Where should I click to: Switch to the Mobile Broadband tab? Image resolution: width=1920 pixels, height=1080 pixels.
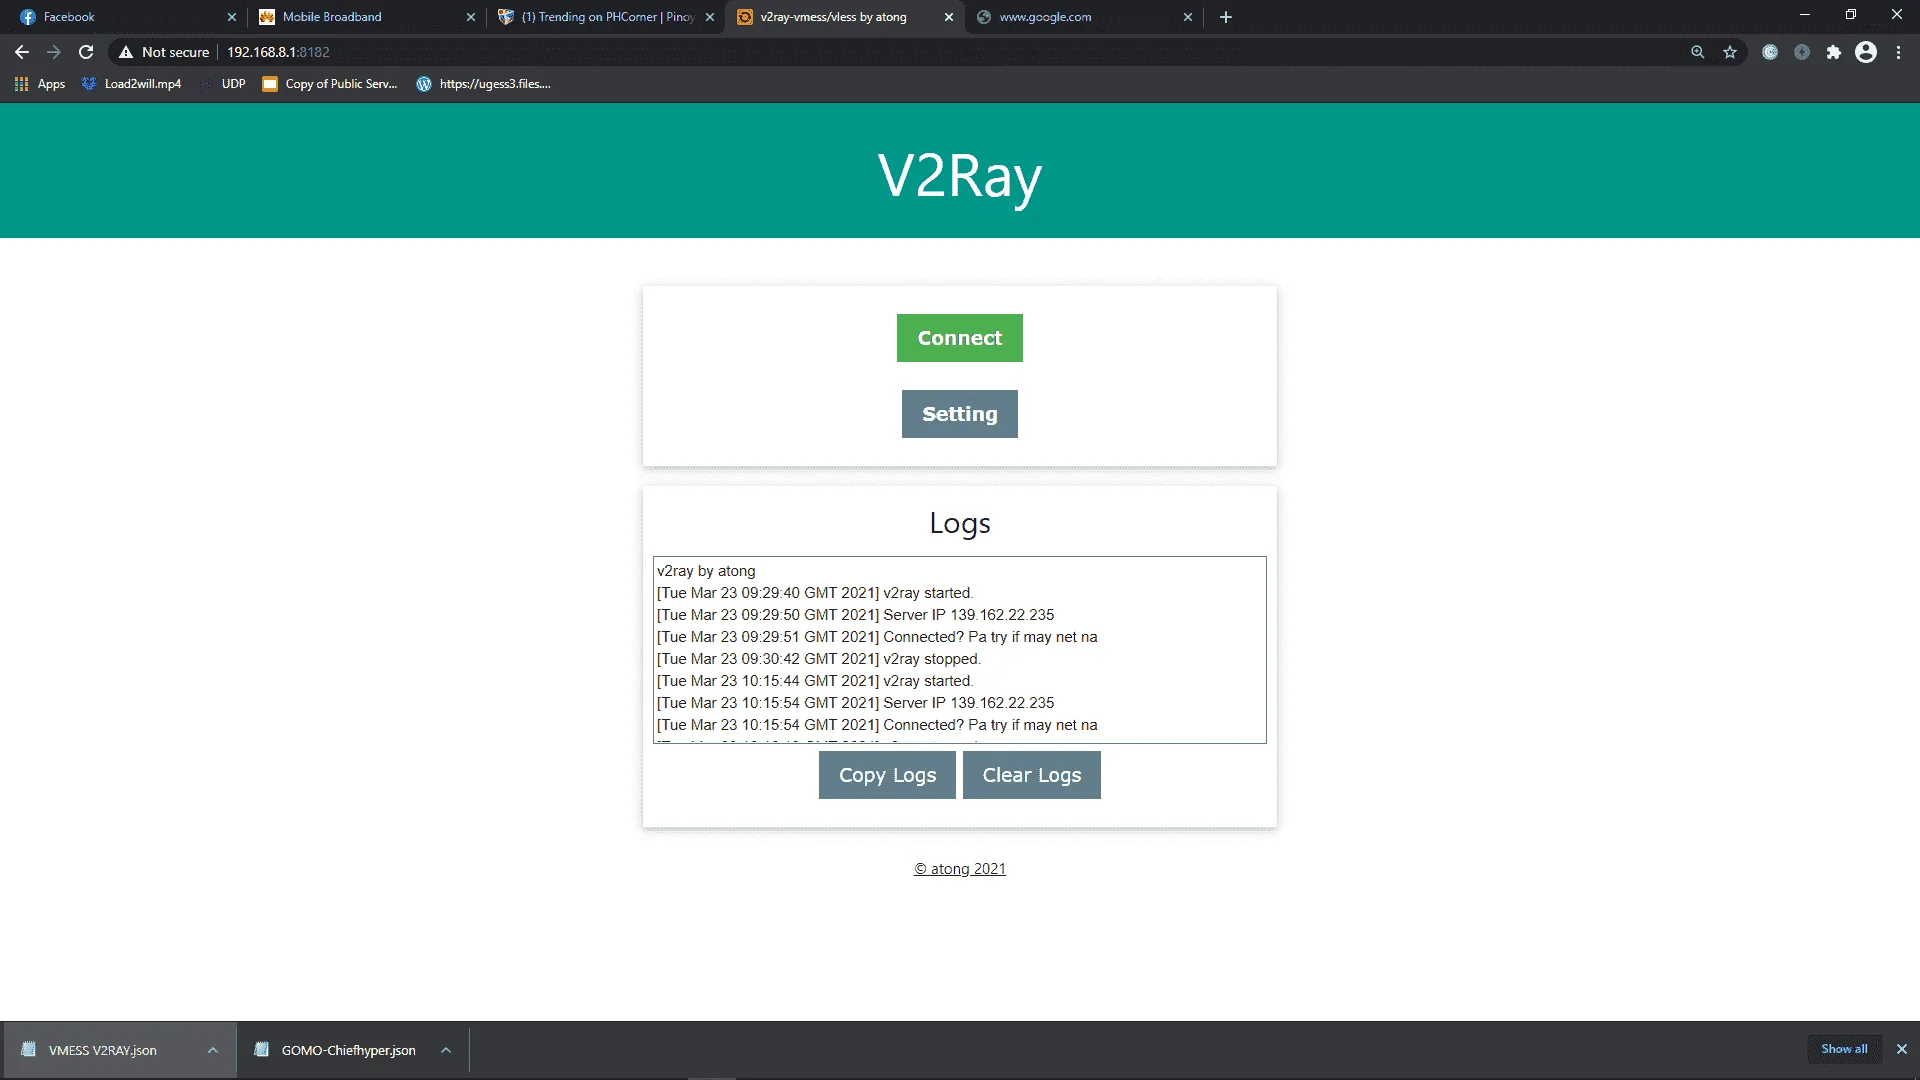point(365,17)
